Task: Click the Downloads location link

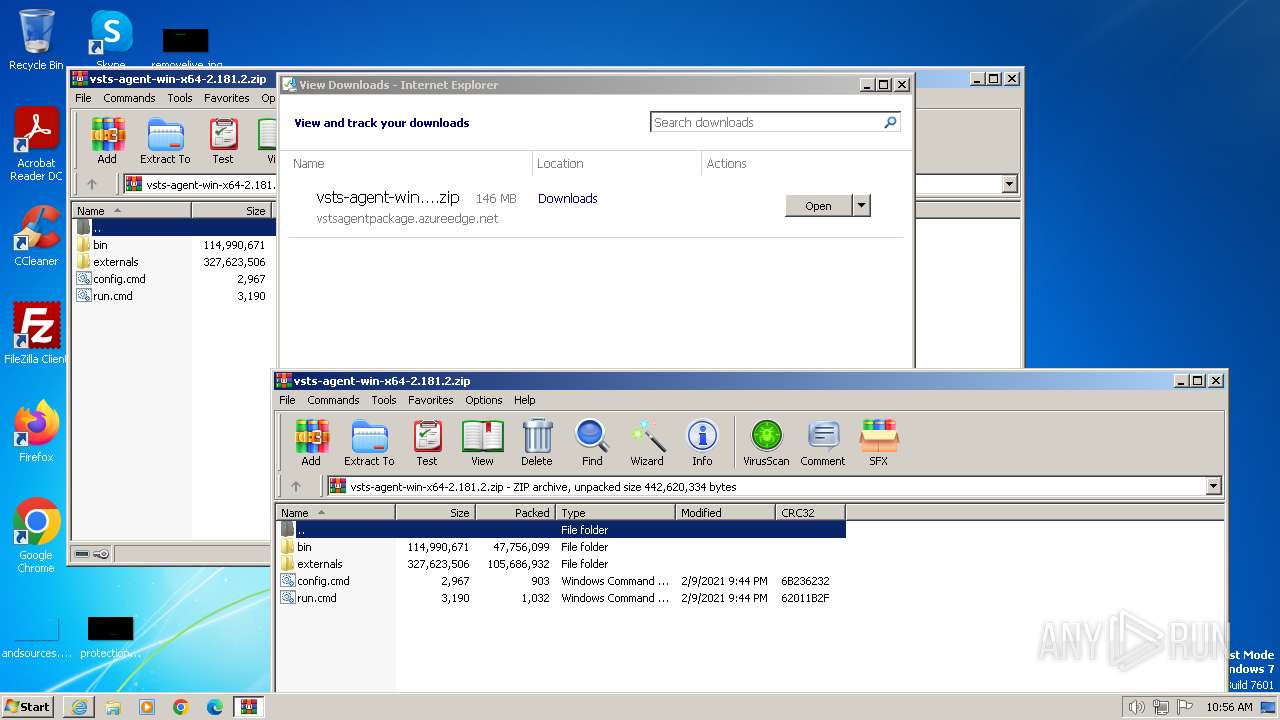Action: click(x=567, y=198)
